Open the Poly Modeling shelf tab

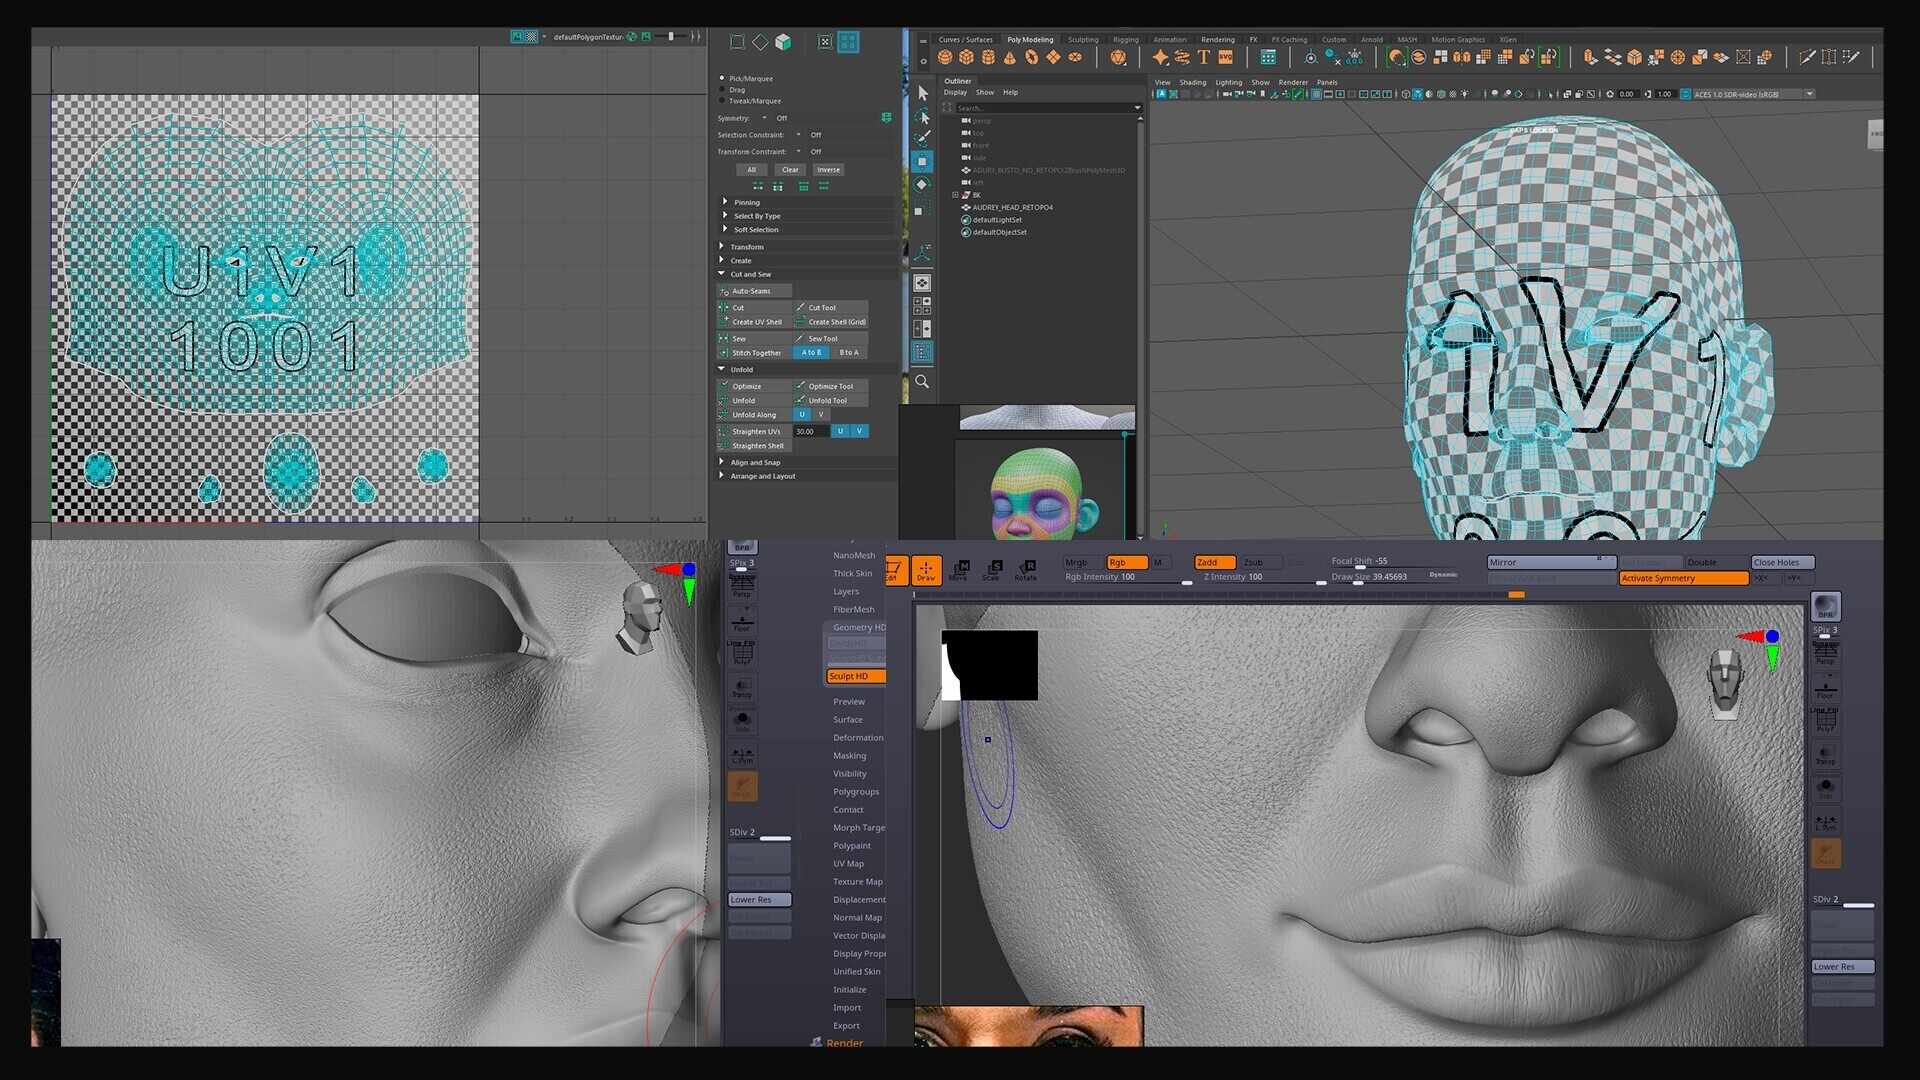click(x=1029, y=40)
